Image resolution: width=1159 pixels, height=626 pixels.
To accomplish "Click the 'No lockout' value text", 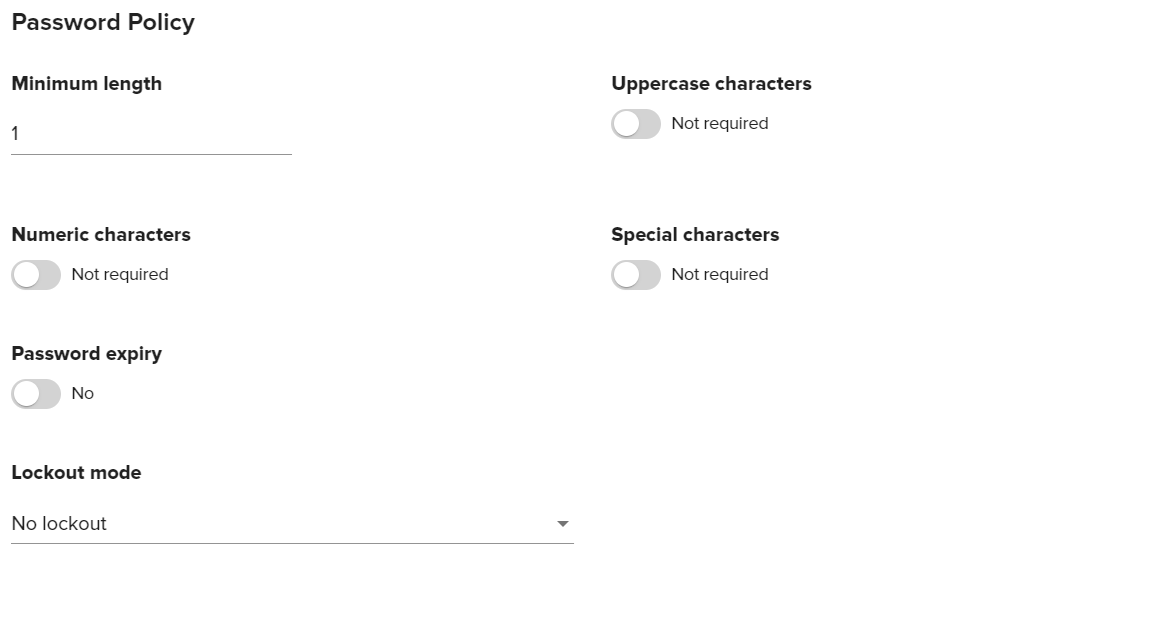I will [59, 524].
